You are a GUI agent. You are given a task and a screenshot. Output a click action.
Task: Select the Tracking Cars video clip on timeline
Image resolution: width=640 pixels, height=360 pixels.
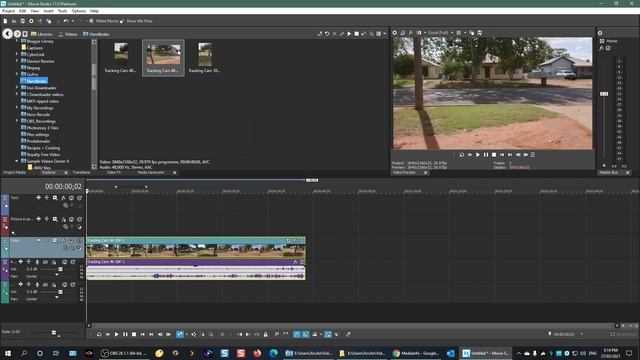[x=196, y=247]
